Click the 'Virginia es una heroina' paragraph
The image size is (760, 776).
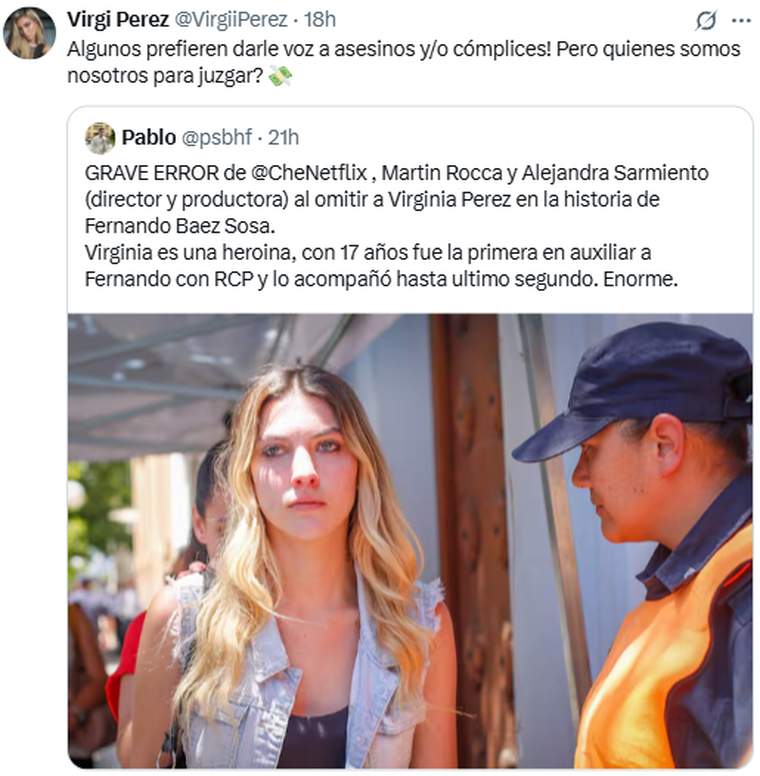pyautogui.click(x=381, y=266)
